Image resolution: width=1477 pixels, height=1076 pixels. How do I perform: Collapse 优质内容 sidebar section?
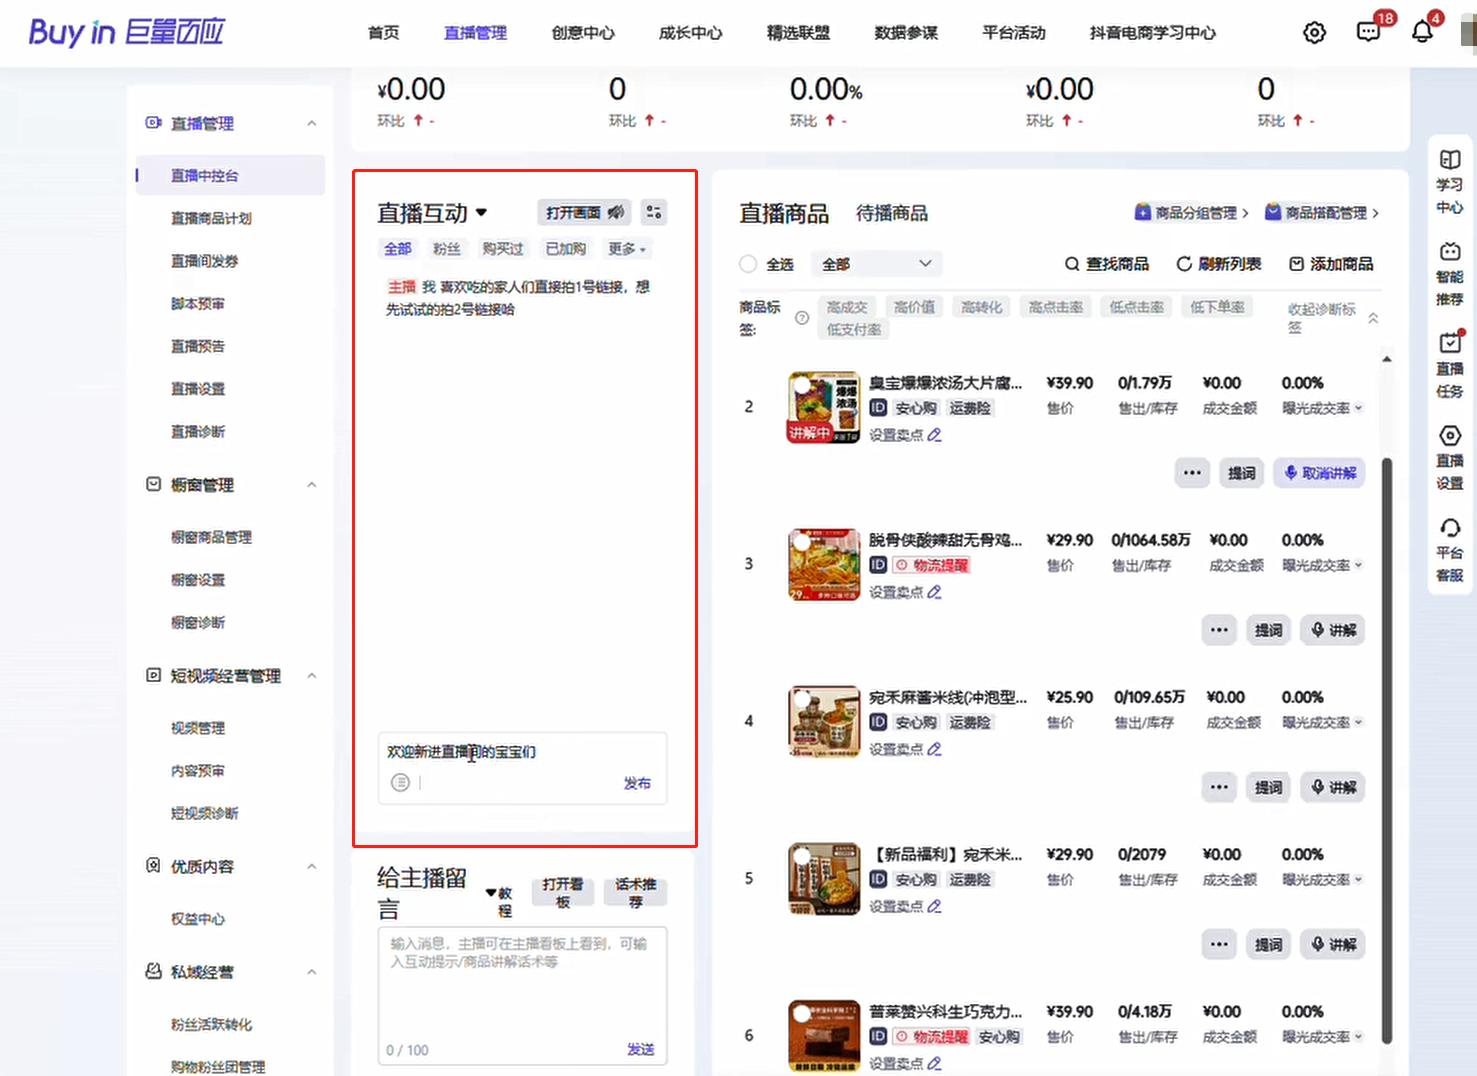click(312, 867)
